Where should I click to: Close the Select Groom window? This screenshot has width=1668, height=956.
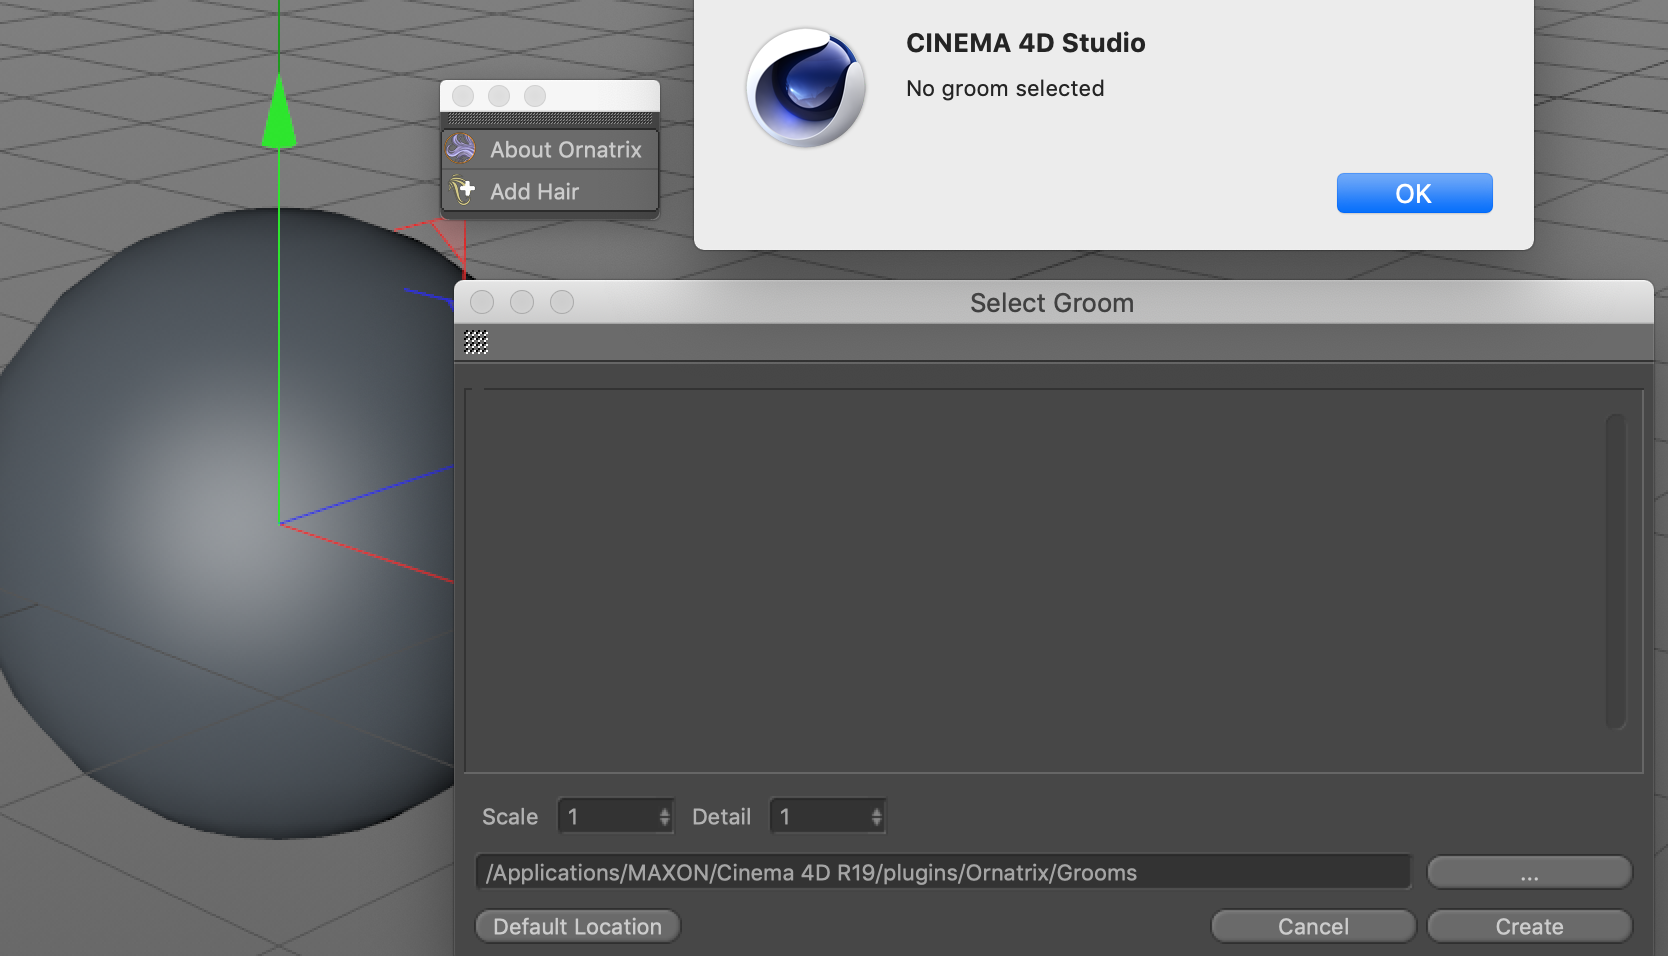click(482, 302)
